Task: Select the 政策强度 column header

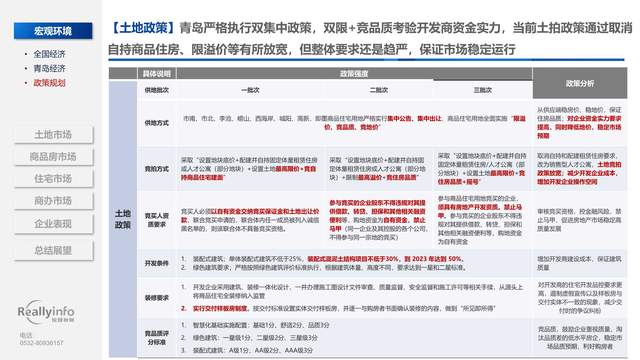Action: pyautogui.click(x=354, y=74)
